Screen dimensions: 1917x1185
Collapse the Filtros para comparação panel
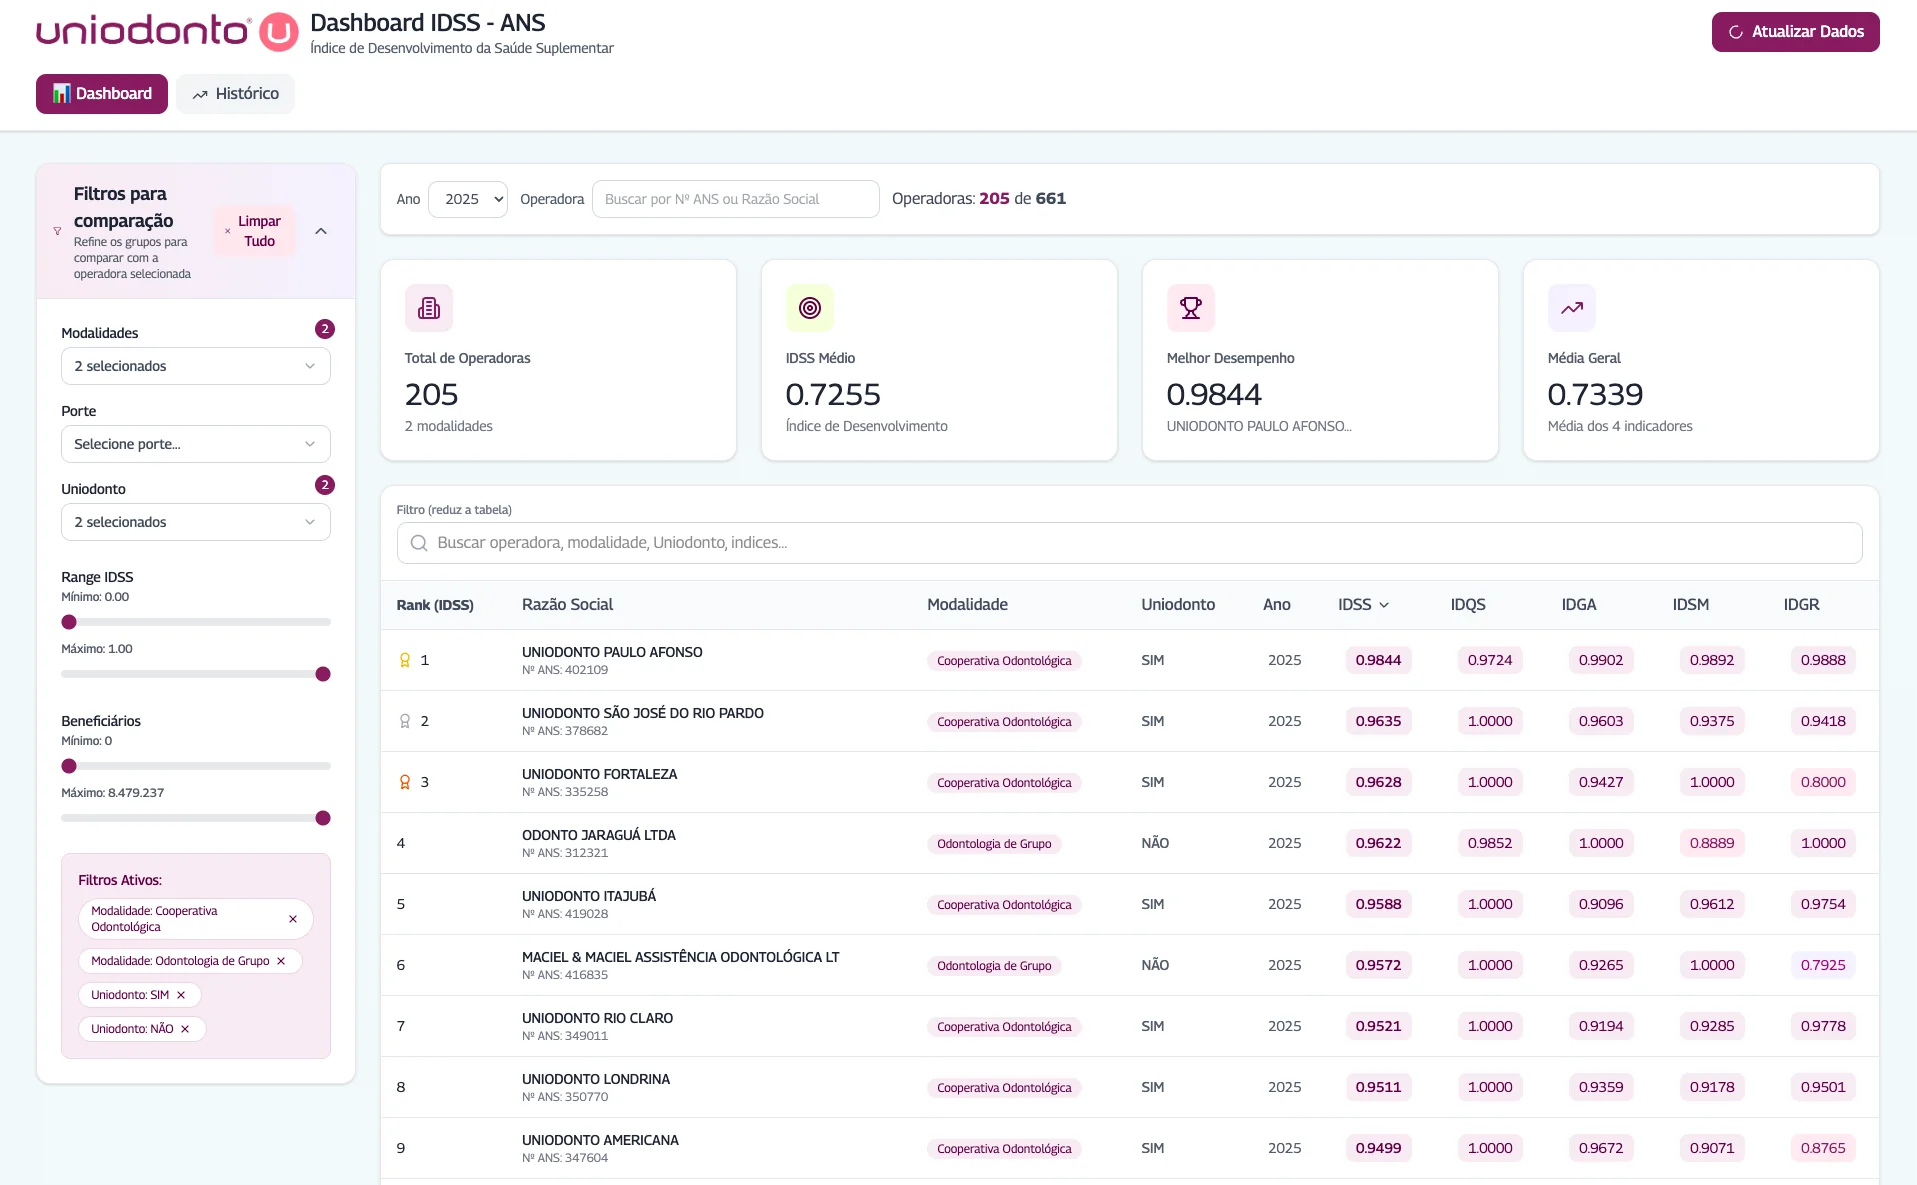(321, 231)
